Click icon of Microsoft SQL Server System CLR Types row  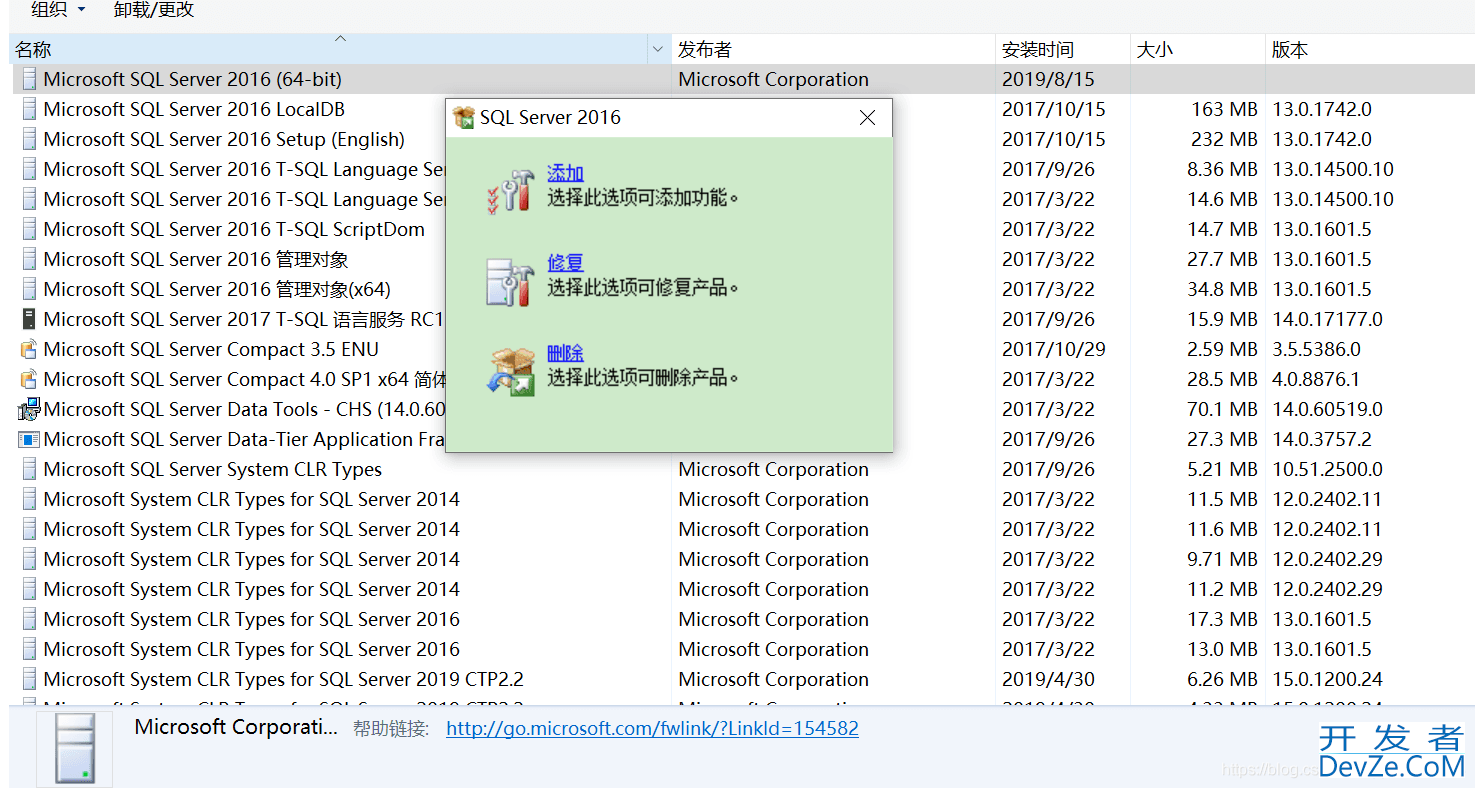click(x=29, y=470)
